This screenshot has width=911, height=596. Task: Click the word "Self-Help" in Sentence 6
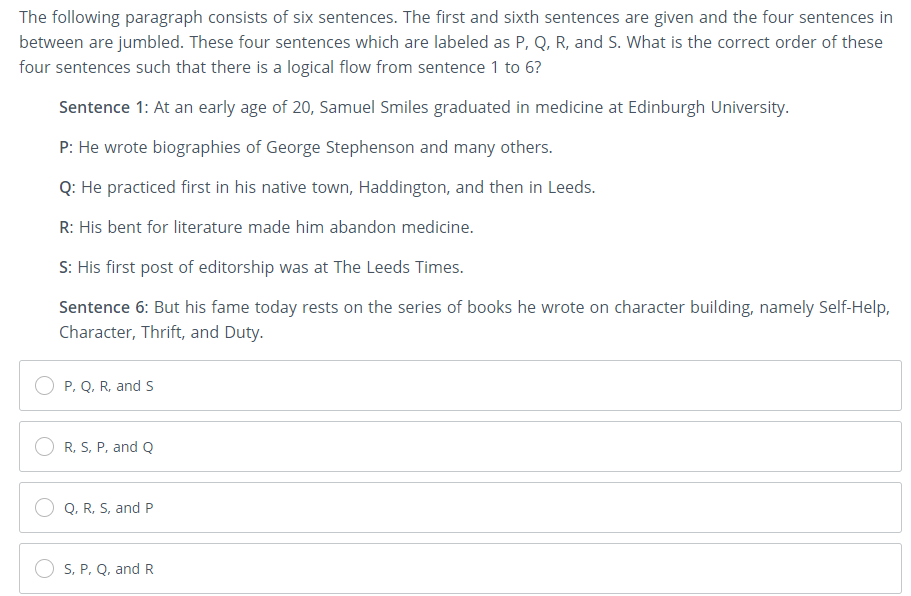[x=853, y=307]
